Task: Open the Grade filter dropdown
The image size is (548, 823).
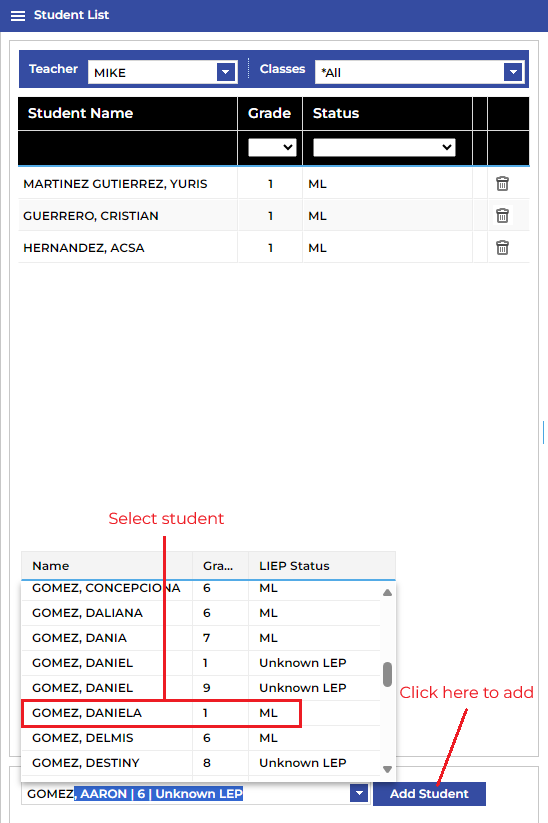Action: coord(272,147)
